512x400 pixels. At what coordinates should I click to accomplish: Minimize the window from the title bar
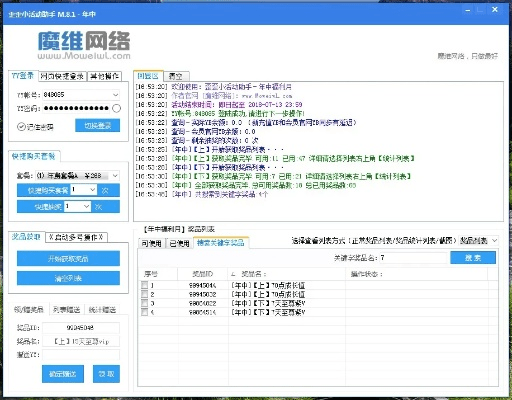(x=468, y=10)
